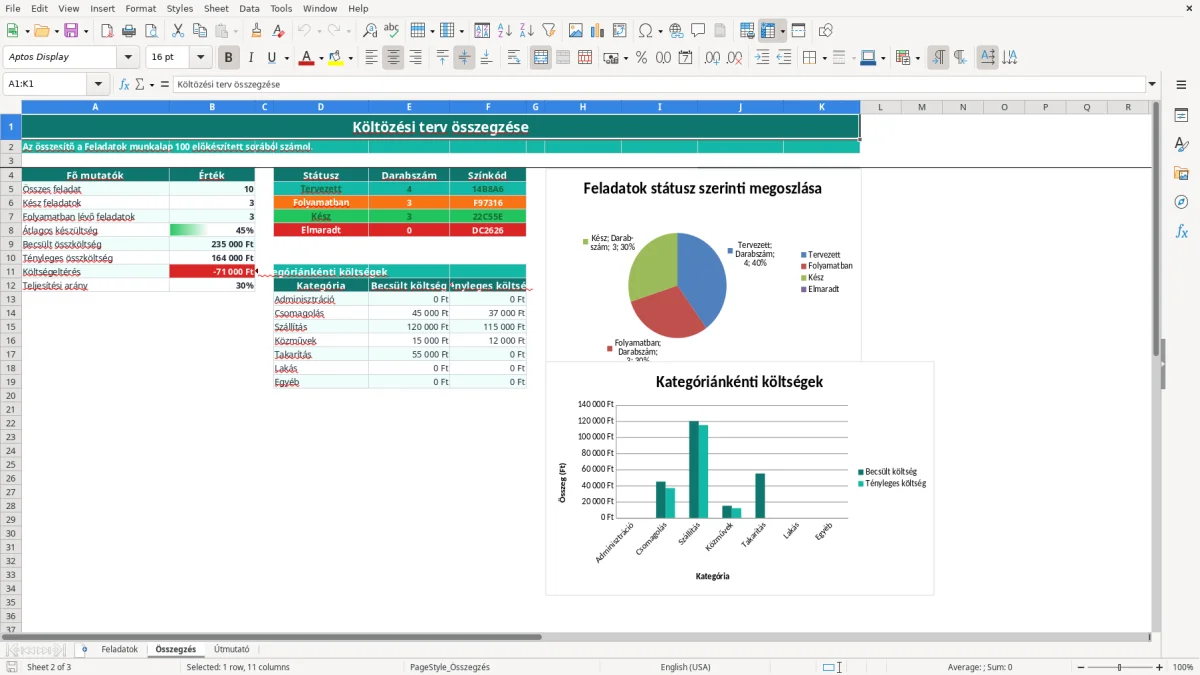Cut the selection
The height and width of the screenshot is (675, 1200).
tap(178, 31)
